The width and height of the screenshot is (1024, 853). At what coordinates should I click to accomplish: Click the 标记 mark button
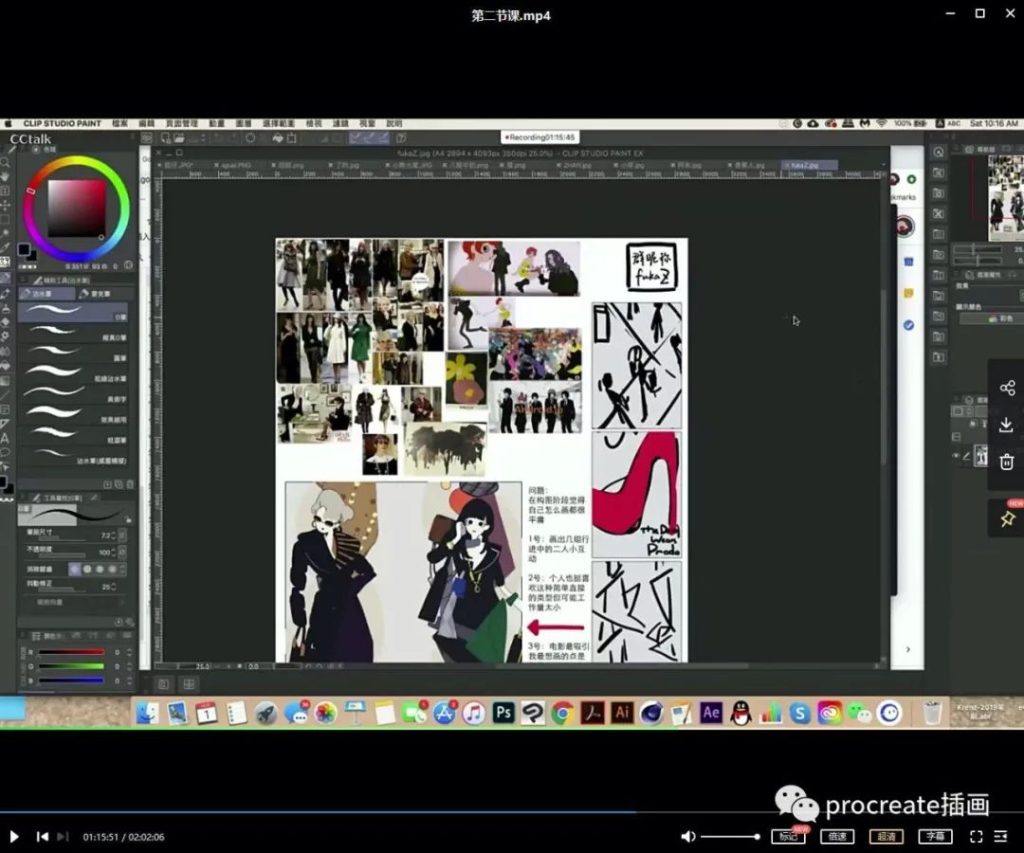pyautogui.click(x=787, y=836)
